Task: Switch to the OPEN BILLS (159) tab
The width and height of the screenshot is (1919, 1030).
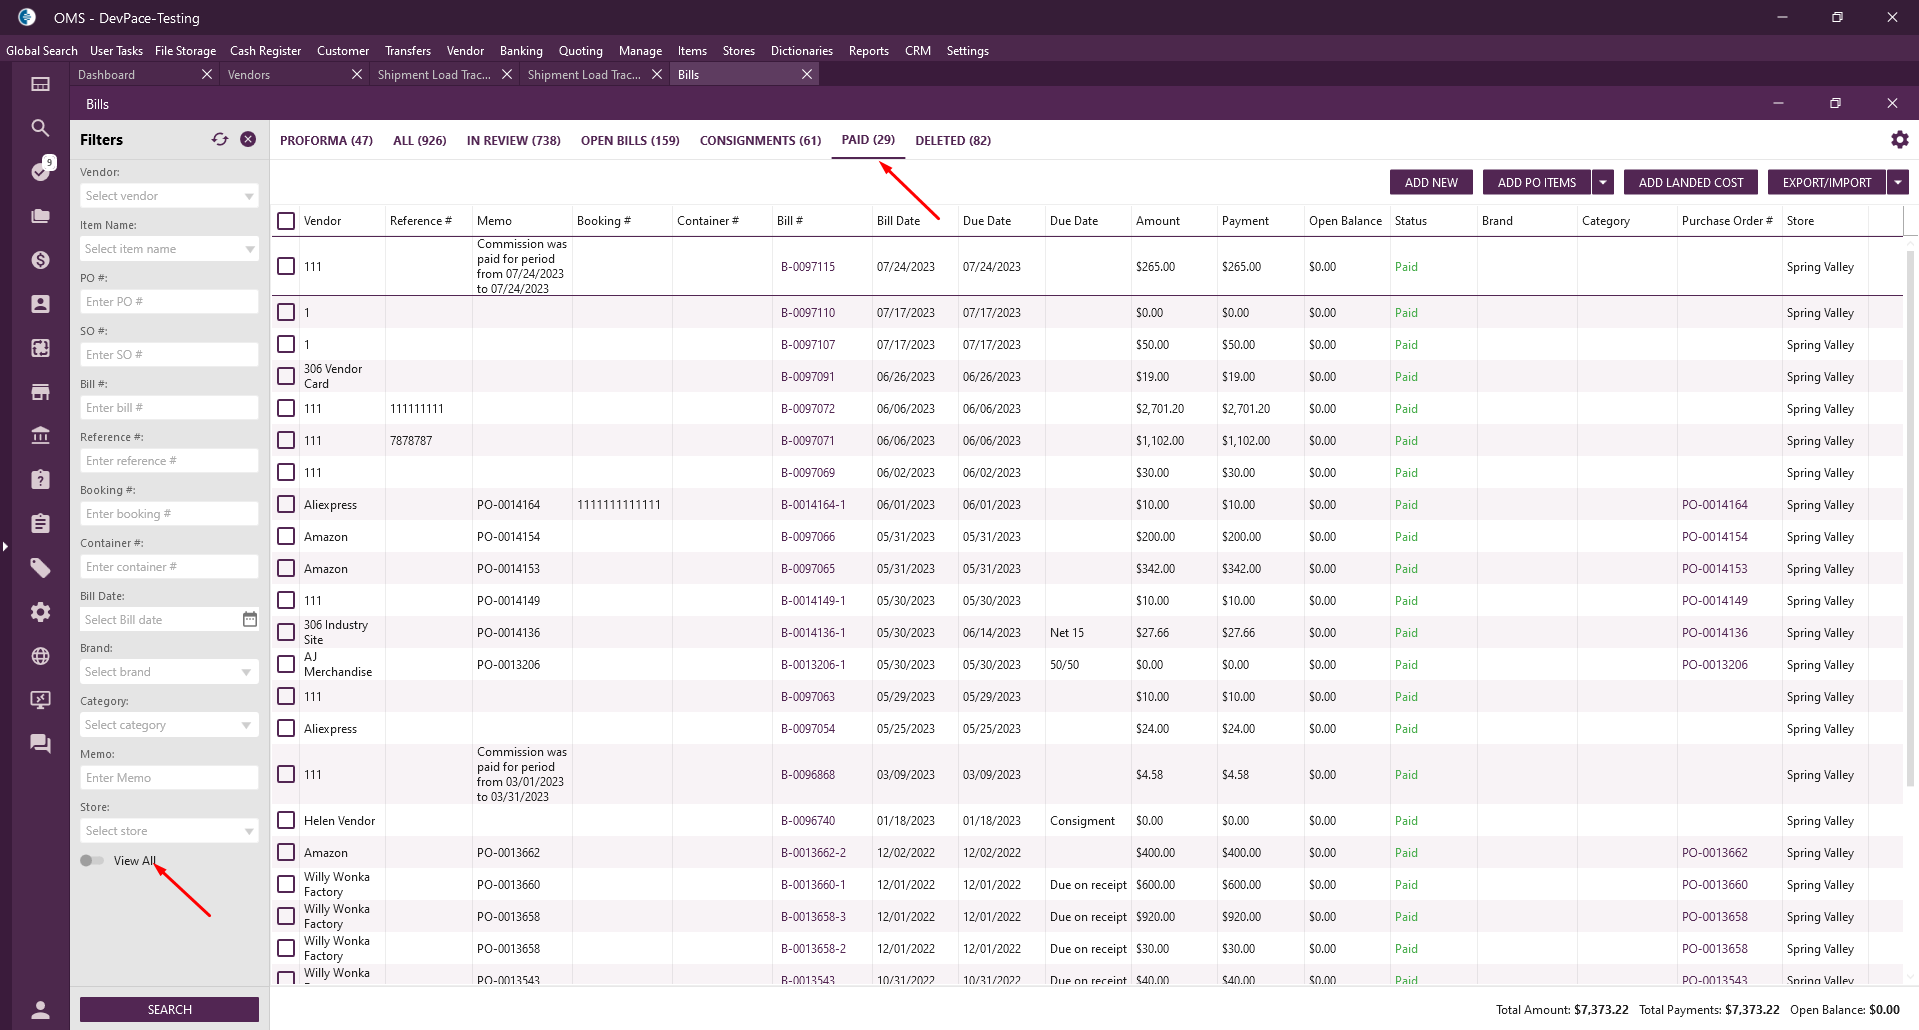Action: [630, 141]
